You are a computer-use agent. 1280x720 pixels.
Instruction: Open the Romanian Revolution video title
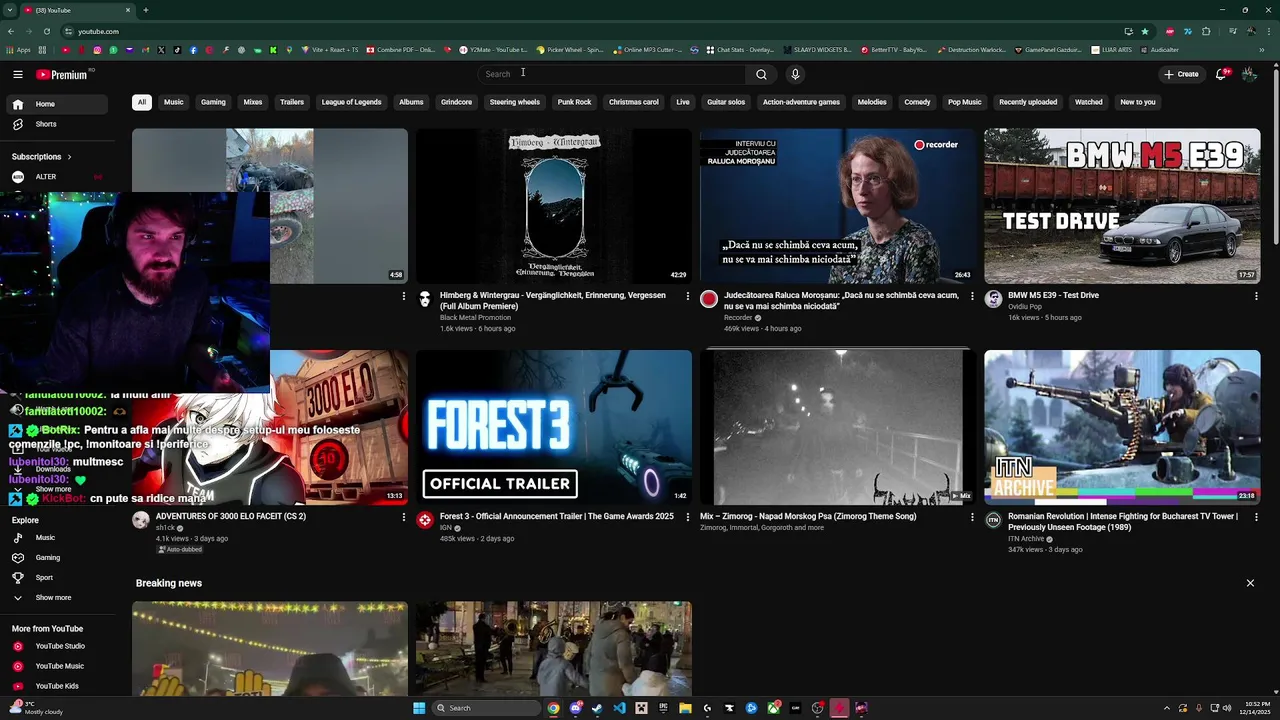coord(1122,522)
